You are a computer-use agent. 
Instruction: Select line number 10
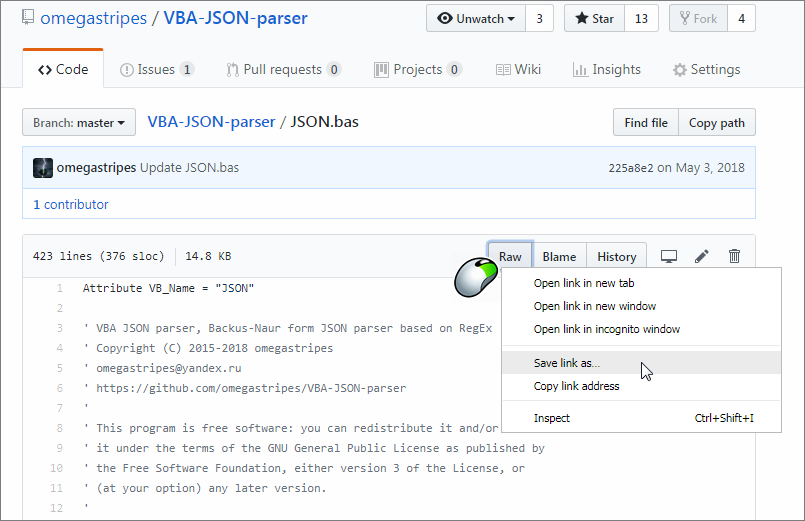(56, 468)
